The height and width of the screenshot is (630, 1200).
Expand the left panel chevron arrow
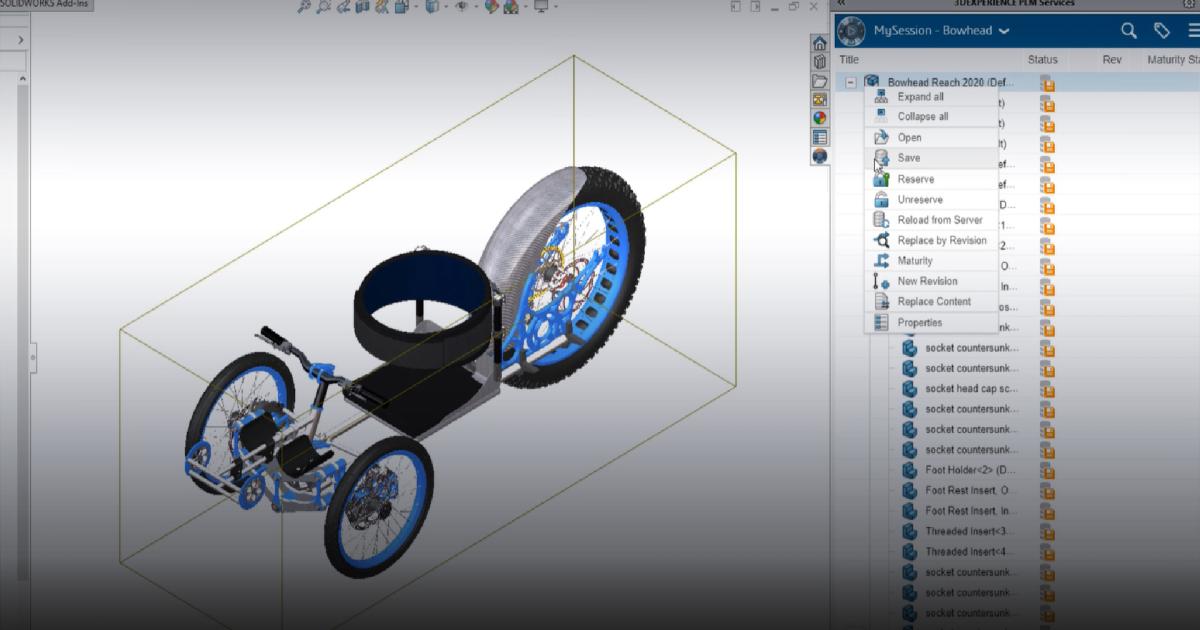[x=20, y=40]
